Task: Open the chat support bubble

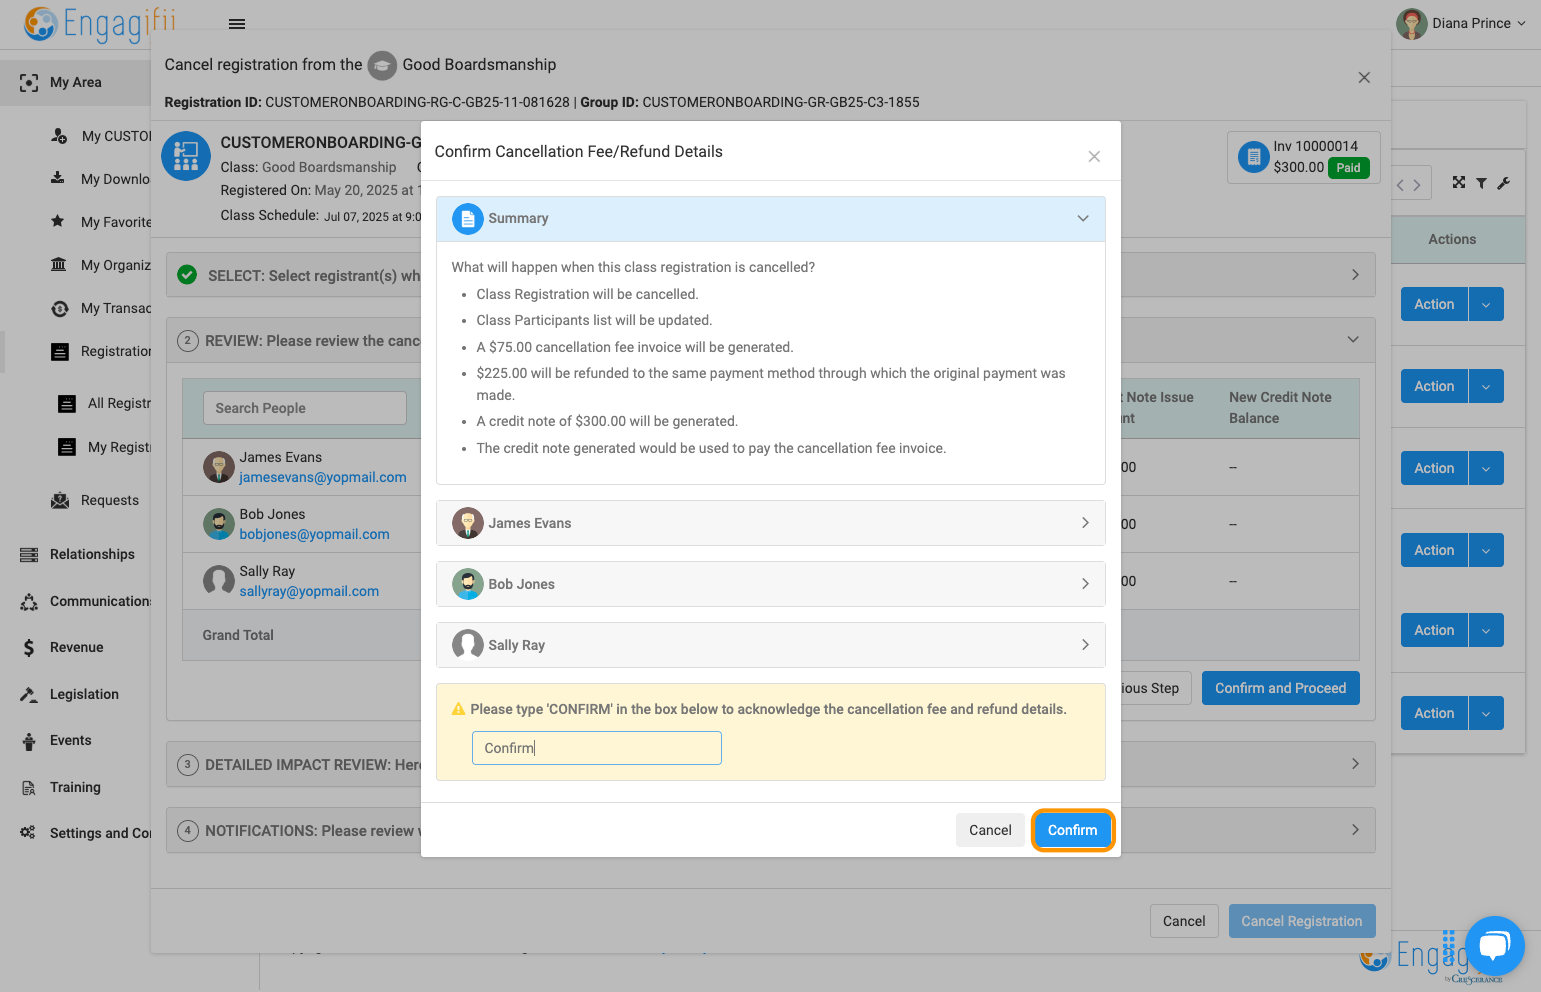Action: tap(1494, 946)
